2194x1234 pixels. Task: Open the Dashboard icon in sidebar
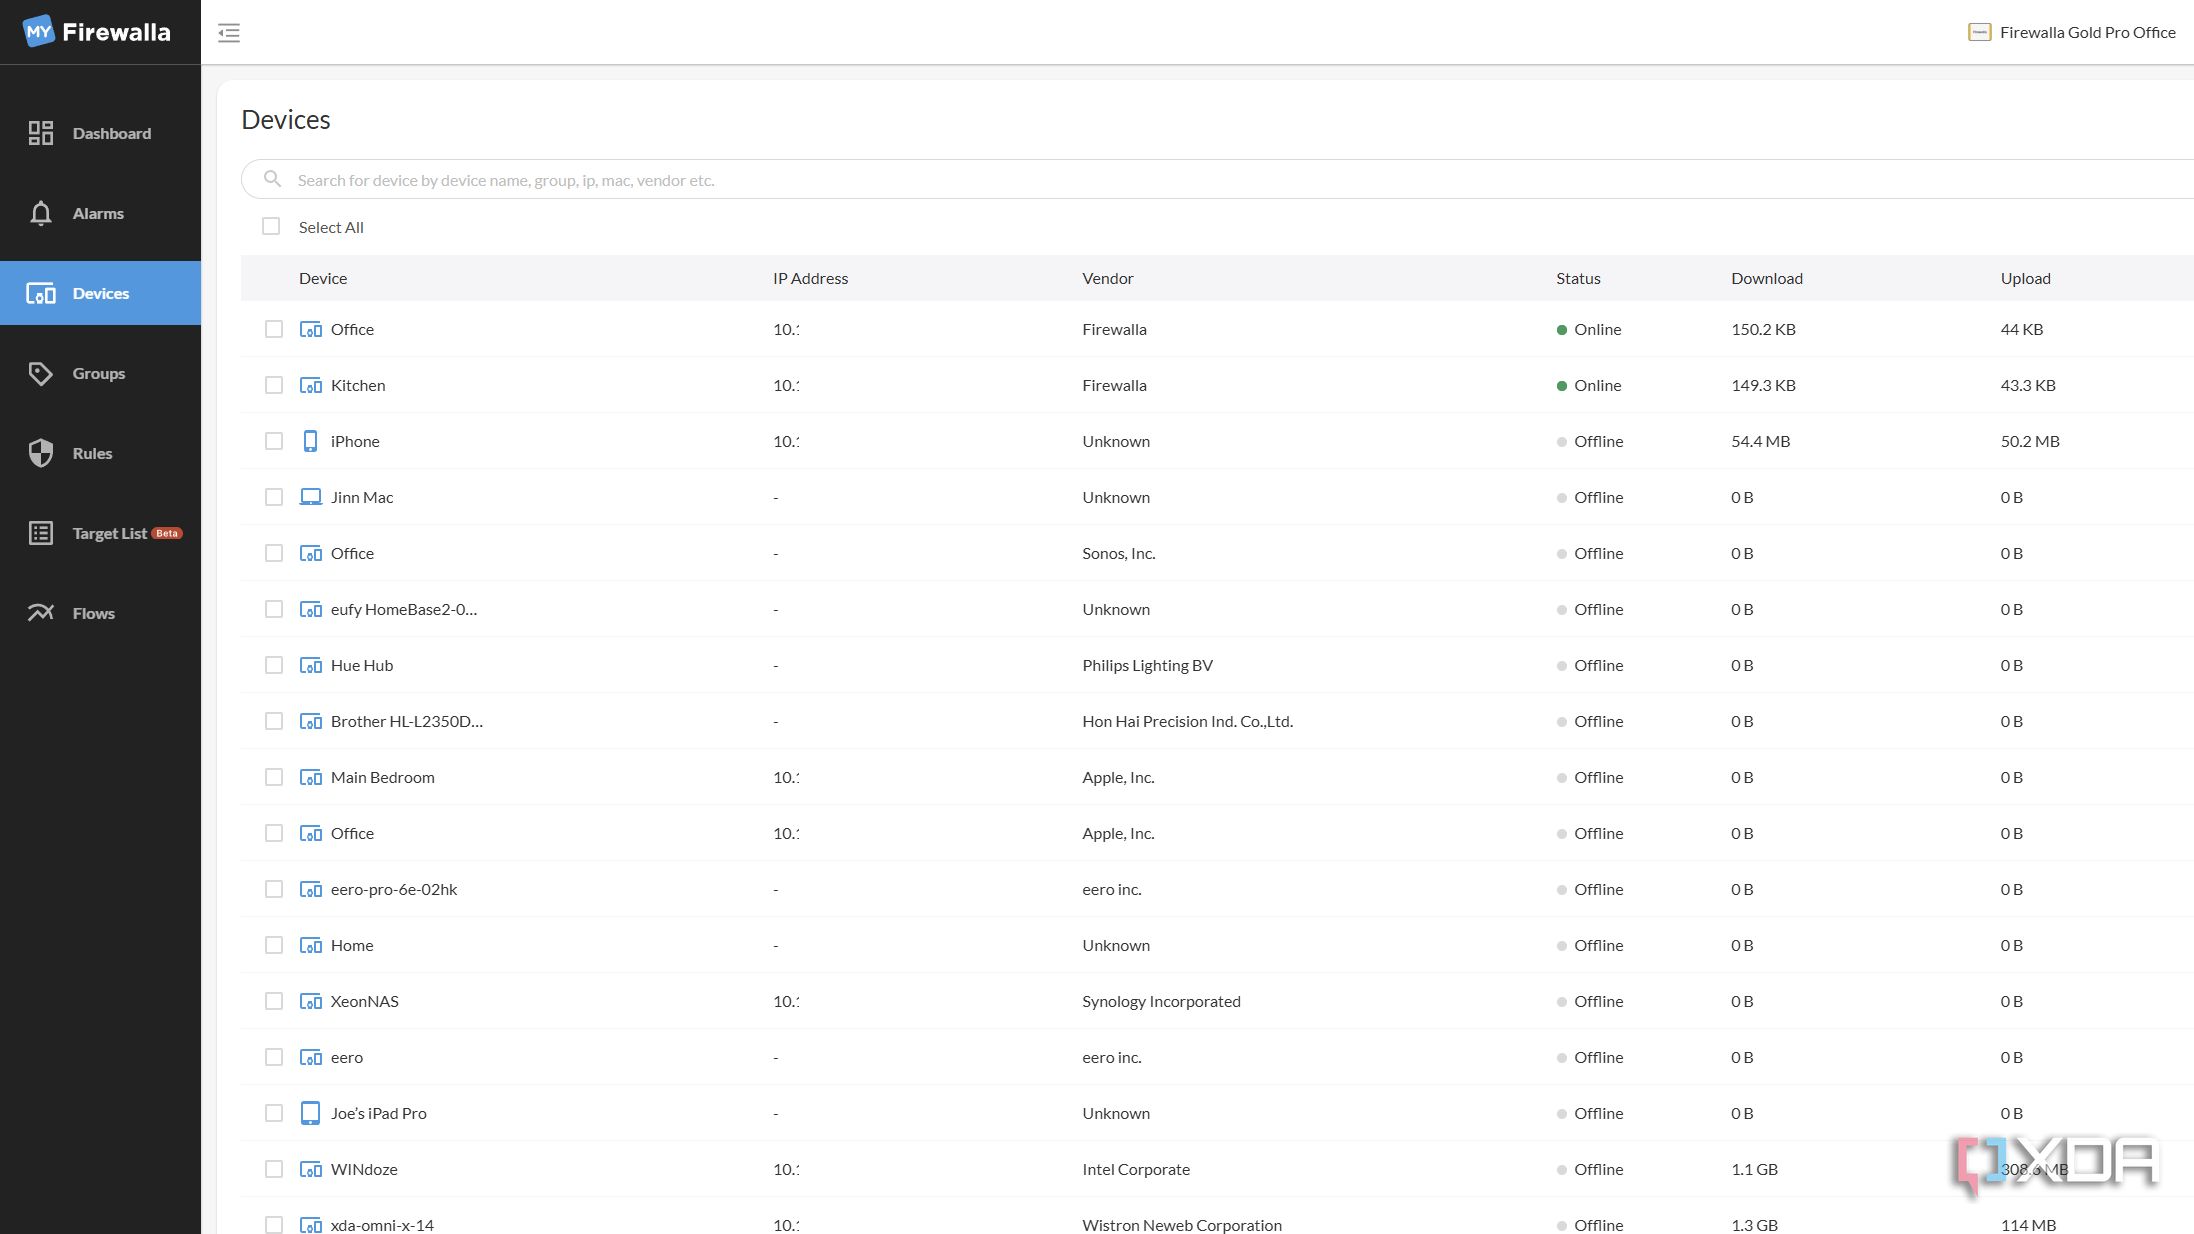[41, 133]
